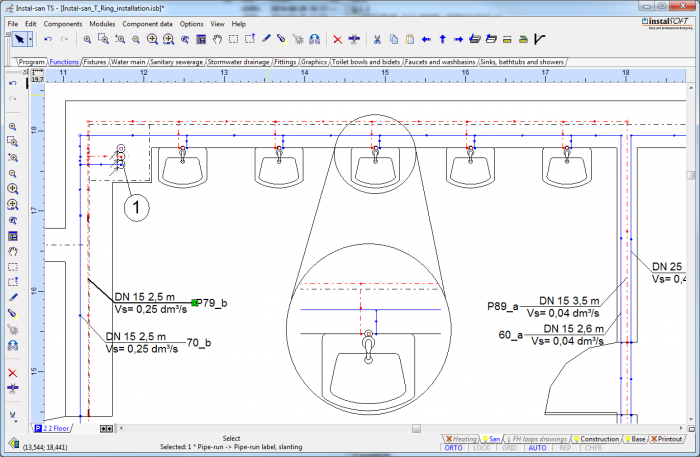Open dropdown arrow beside pointer tool
700x457 pixels.
pyautogui.click(x=30, y=39)
